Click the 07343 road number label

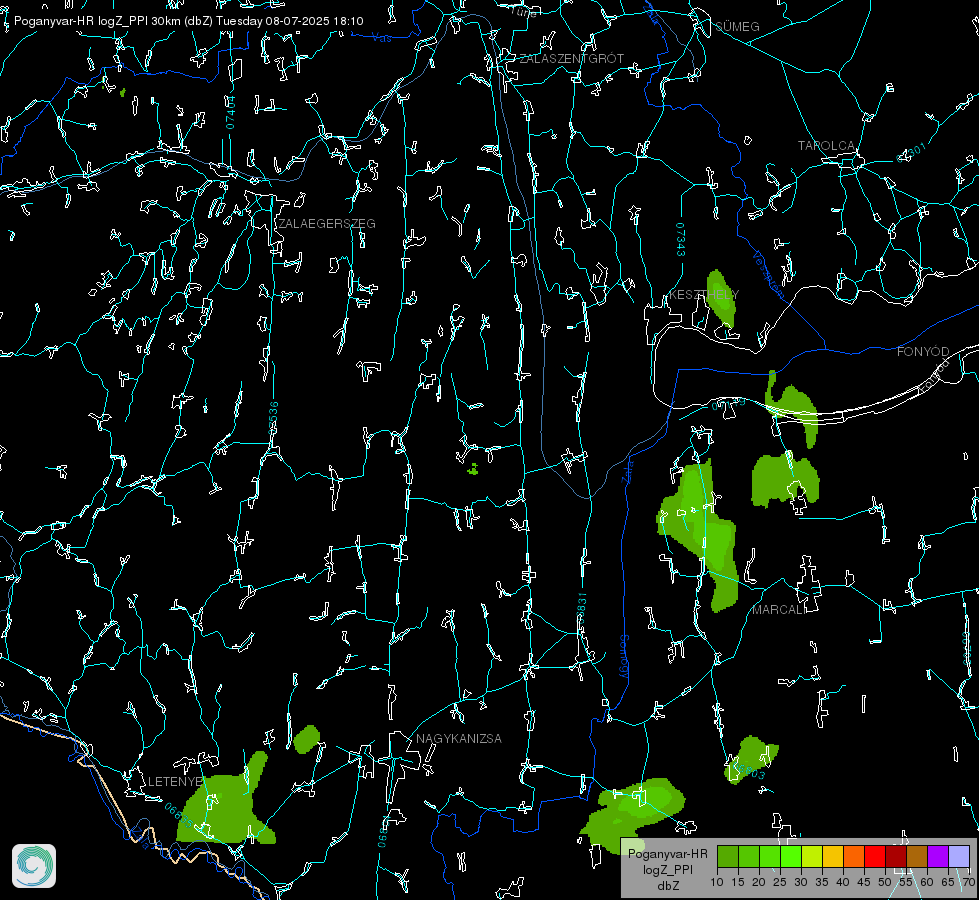point(681,240)
